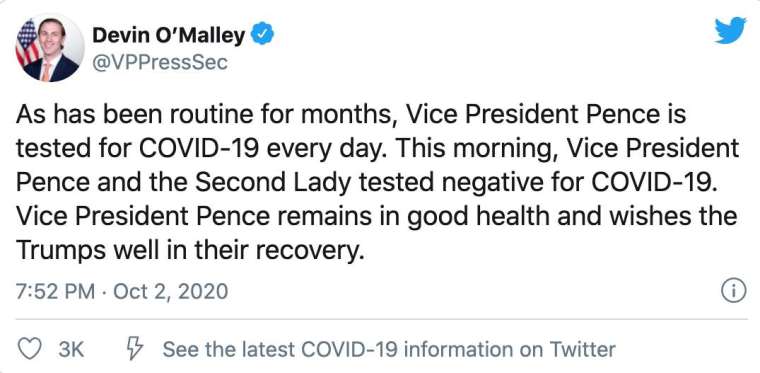Click the lightning bolt icon
The width and height of the screenshot is (760, 373).
(135, 349)
